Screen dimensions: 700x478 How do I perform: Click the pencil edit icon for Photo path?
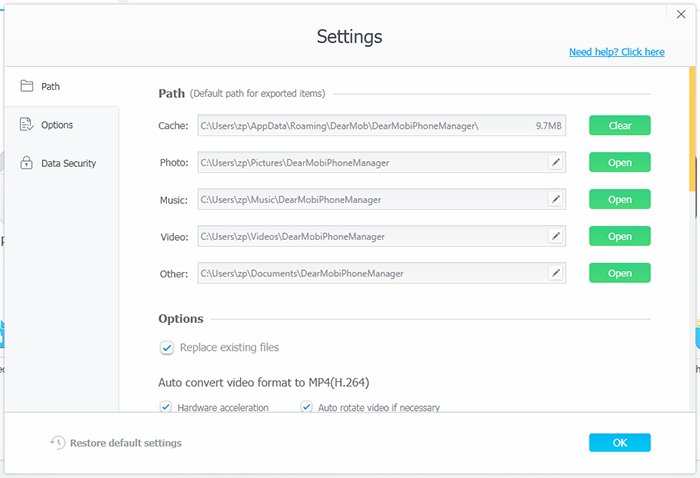(x=556, y=162)
